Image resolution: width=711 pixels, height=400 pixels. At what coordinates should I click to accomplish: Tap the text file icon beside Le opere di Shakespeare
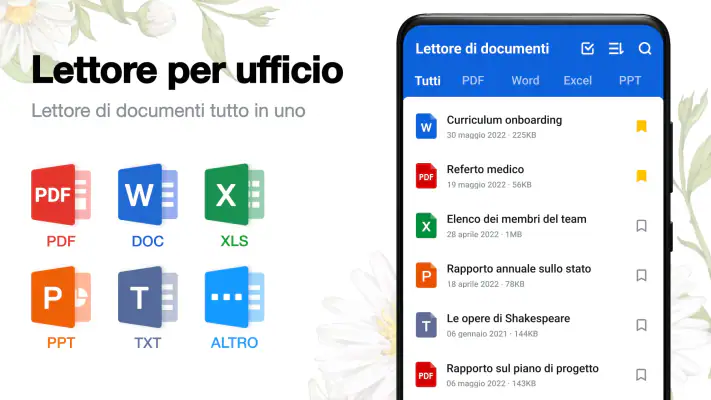coord(426,325)
